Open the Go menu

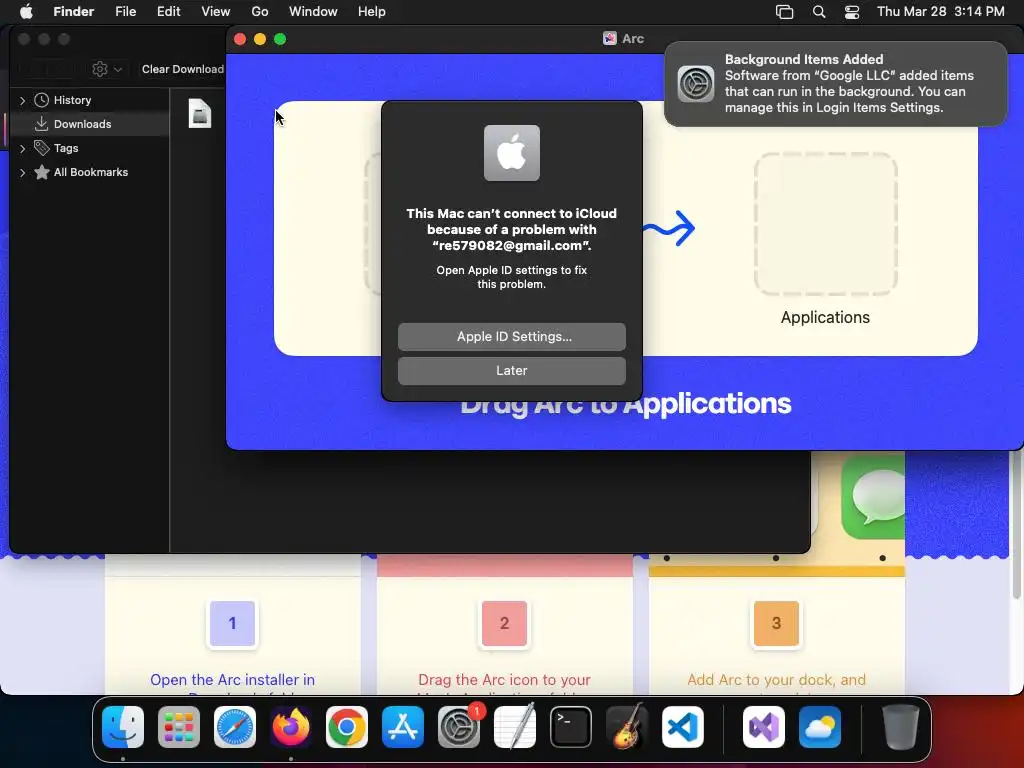260,12
